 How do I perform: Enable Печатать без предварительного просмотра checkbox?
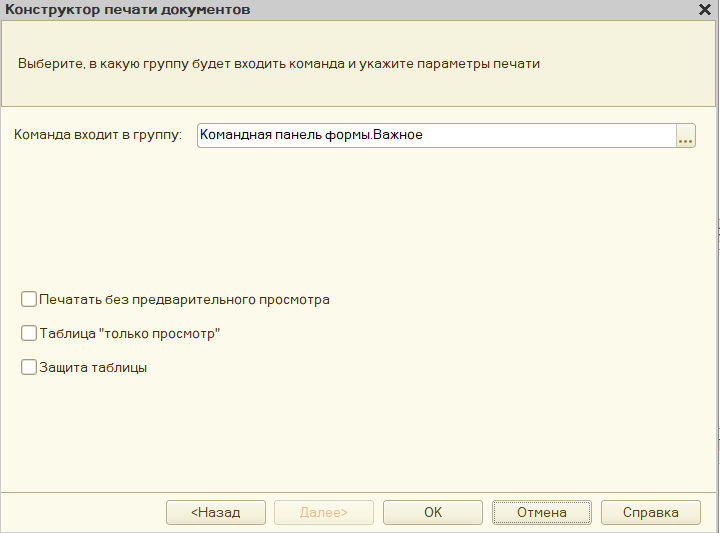tap(29, 299)
